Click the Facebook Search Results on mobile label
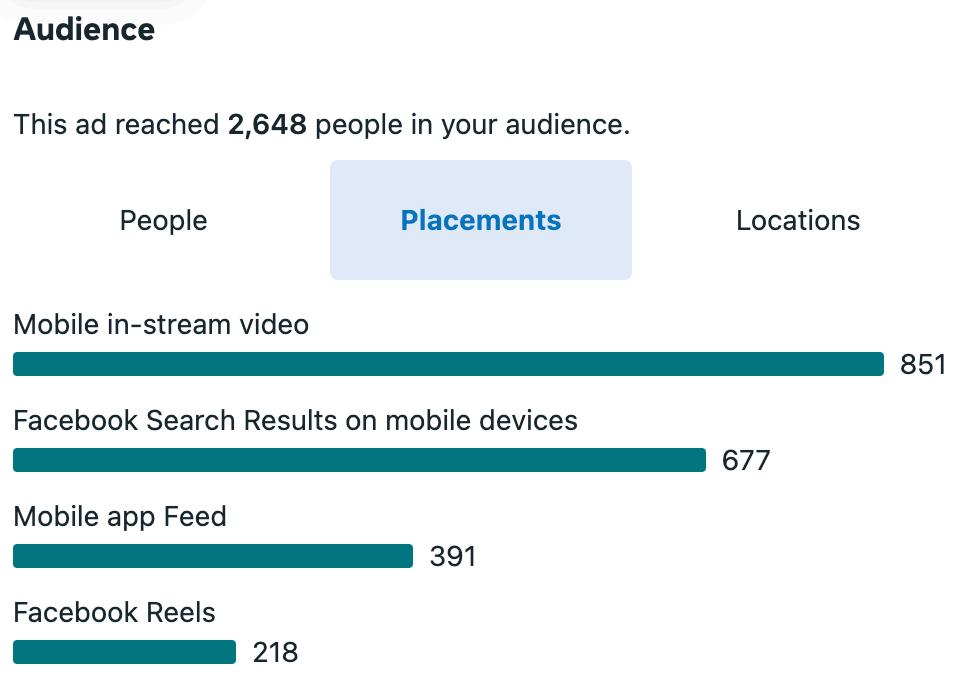 296,421
